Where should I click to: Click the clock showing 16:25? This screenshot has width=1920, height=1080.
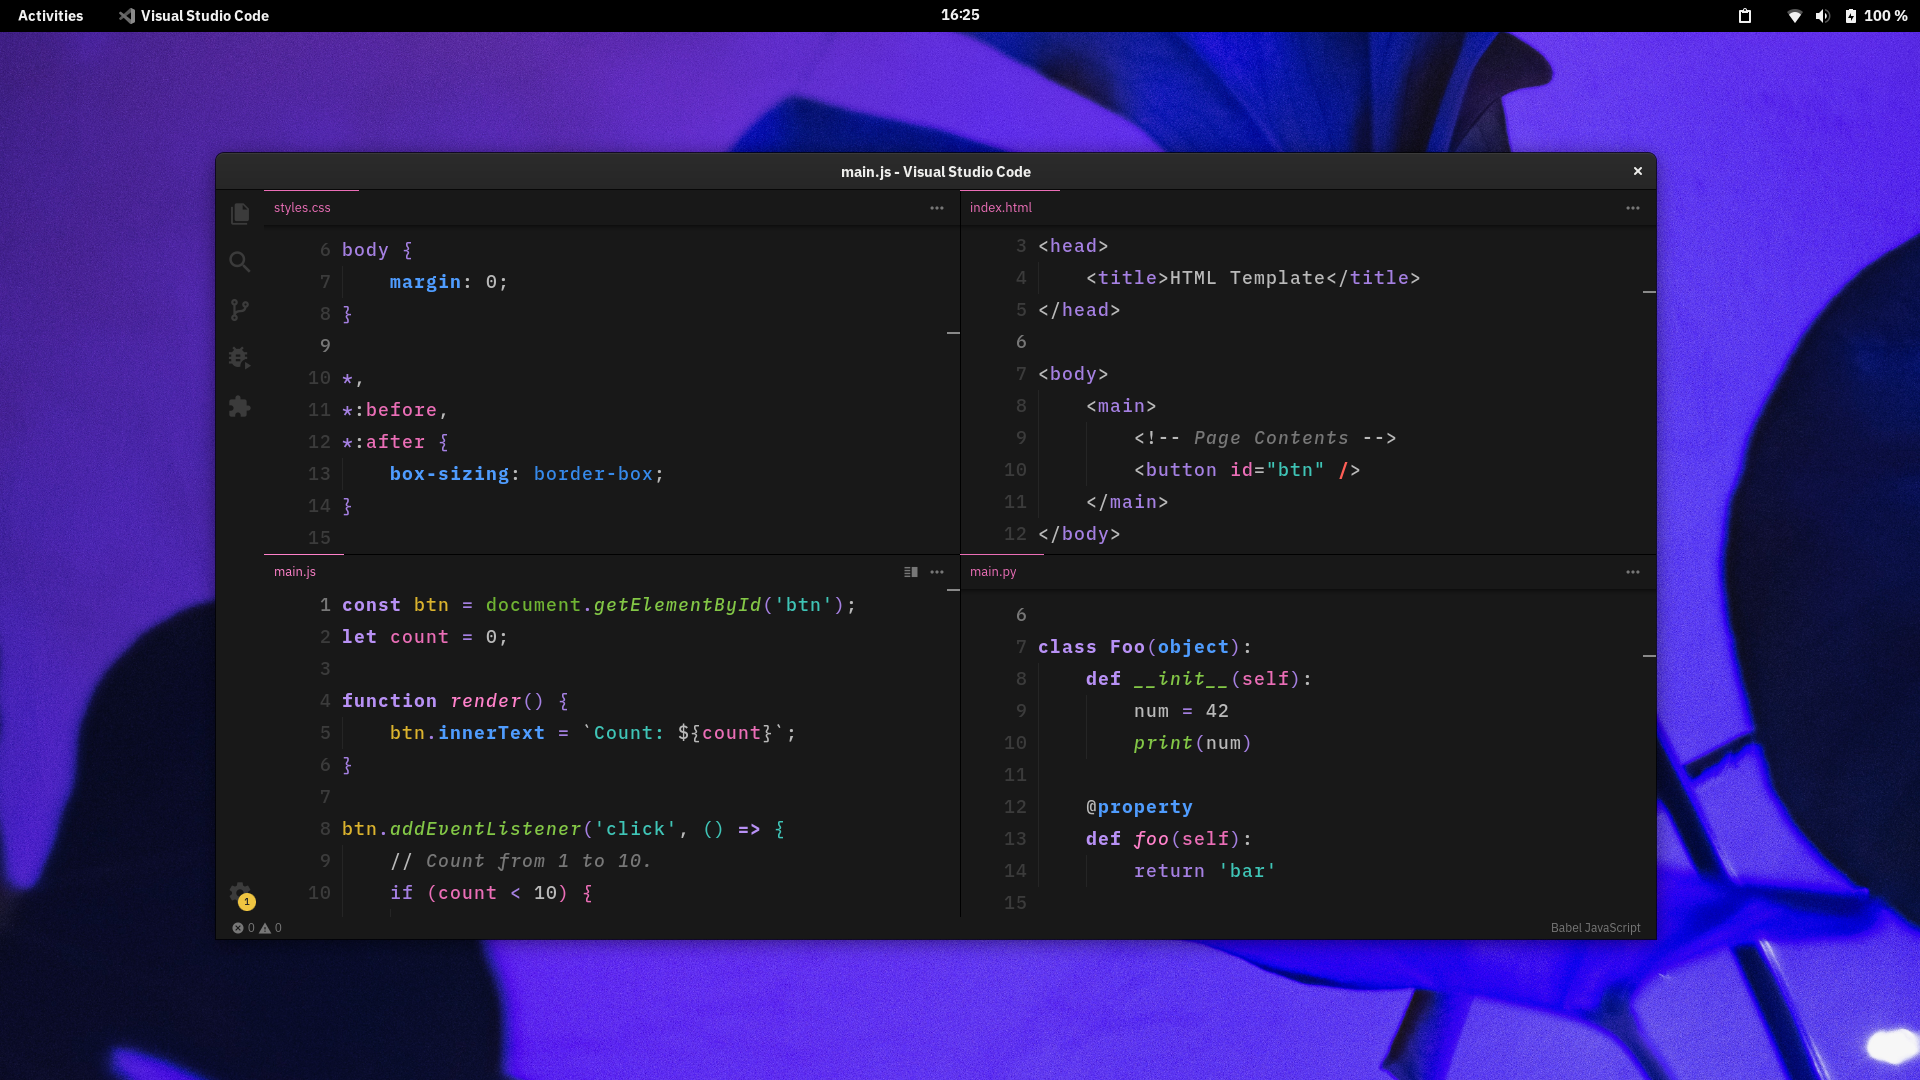(x=960, y=15)
